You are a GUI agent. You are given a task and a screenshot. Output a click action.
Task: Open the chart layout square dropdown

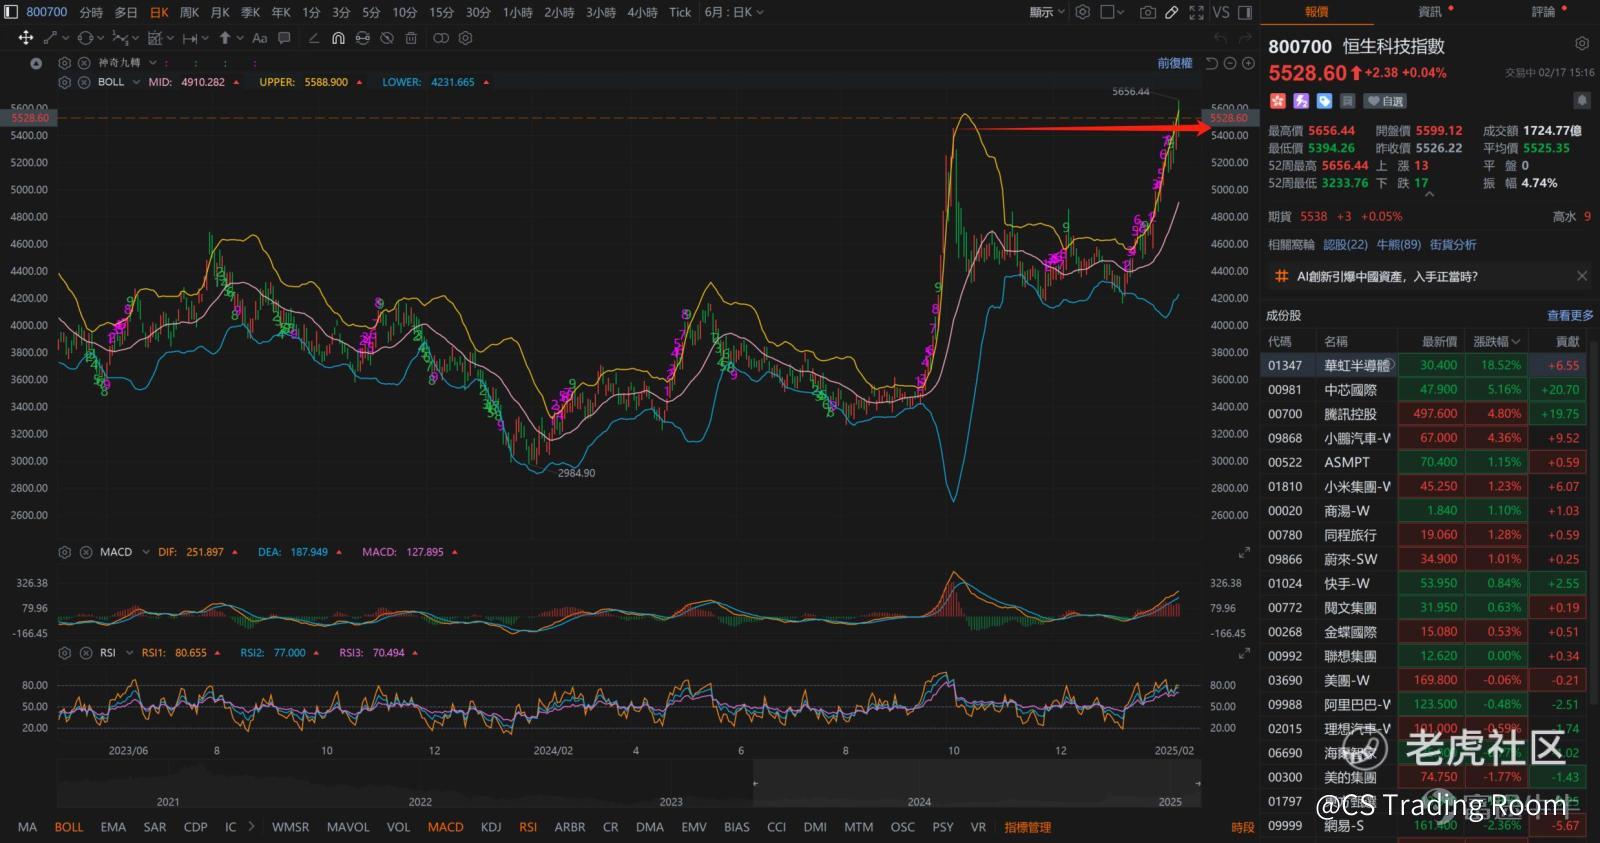(x=1112, y=12)
